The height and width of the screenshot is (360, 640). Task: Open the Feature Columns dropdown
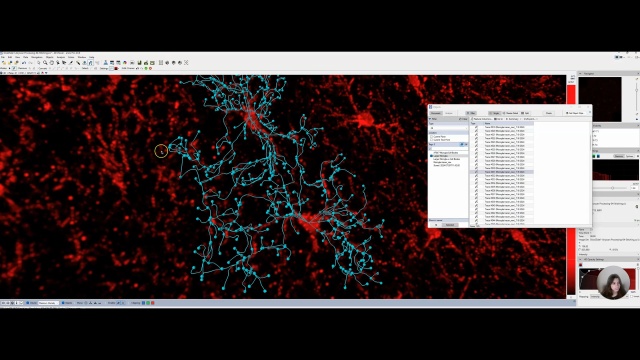tap(482, 119)
